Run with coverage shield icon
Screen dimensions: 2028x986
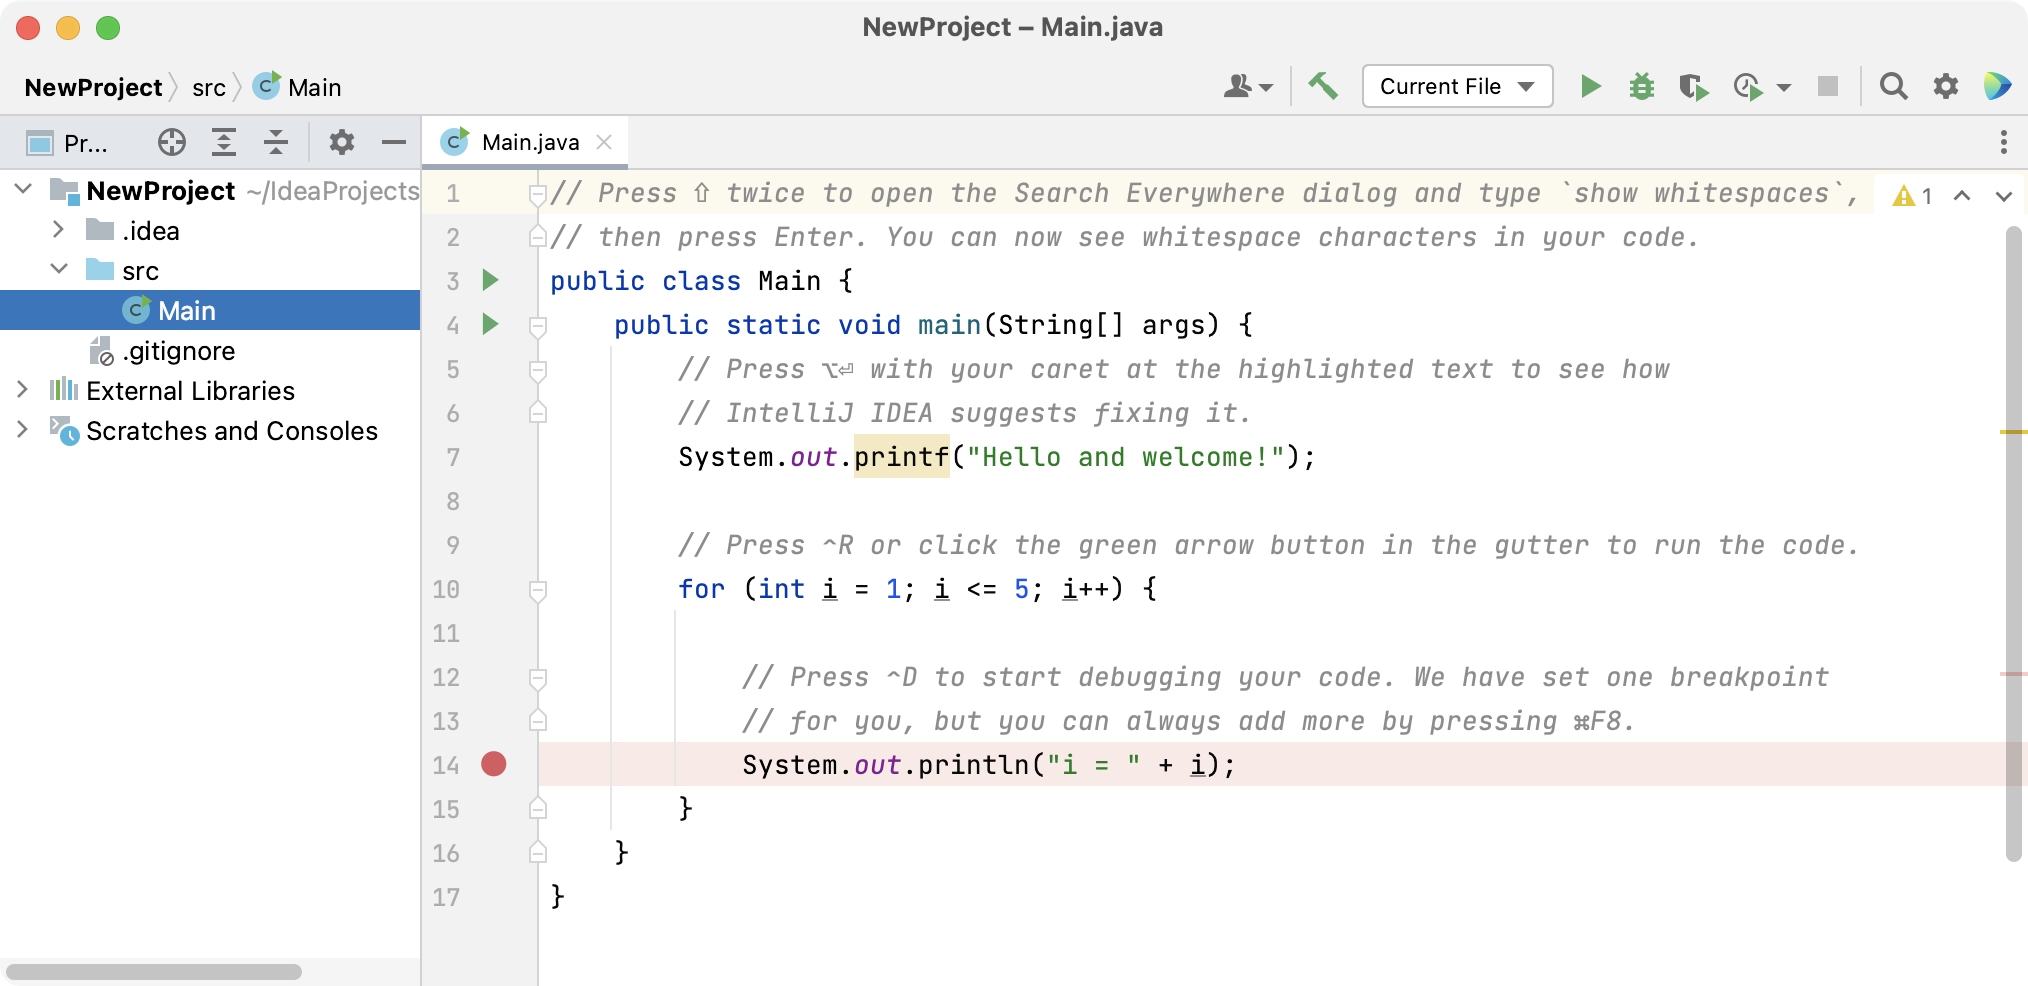pos(1694,87)
